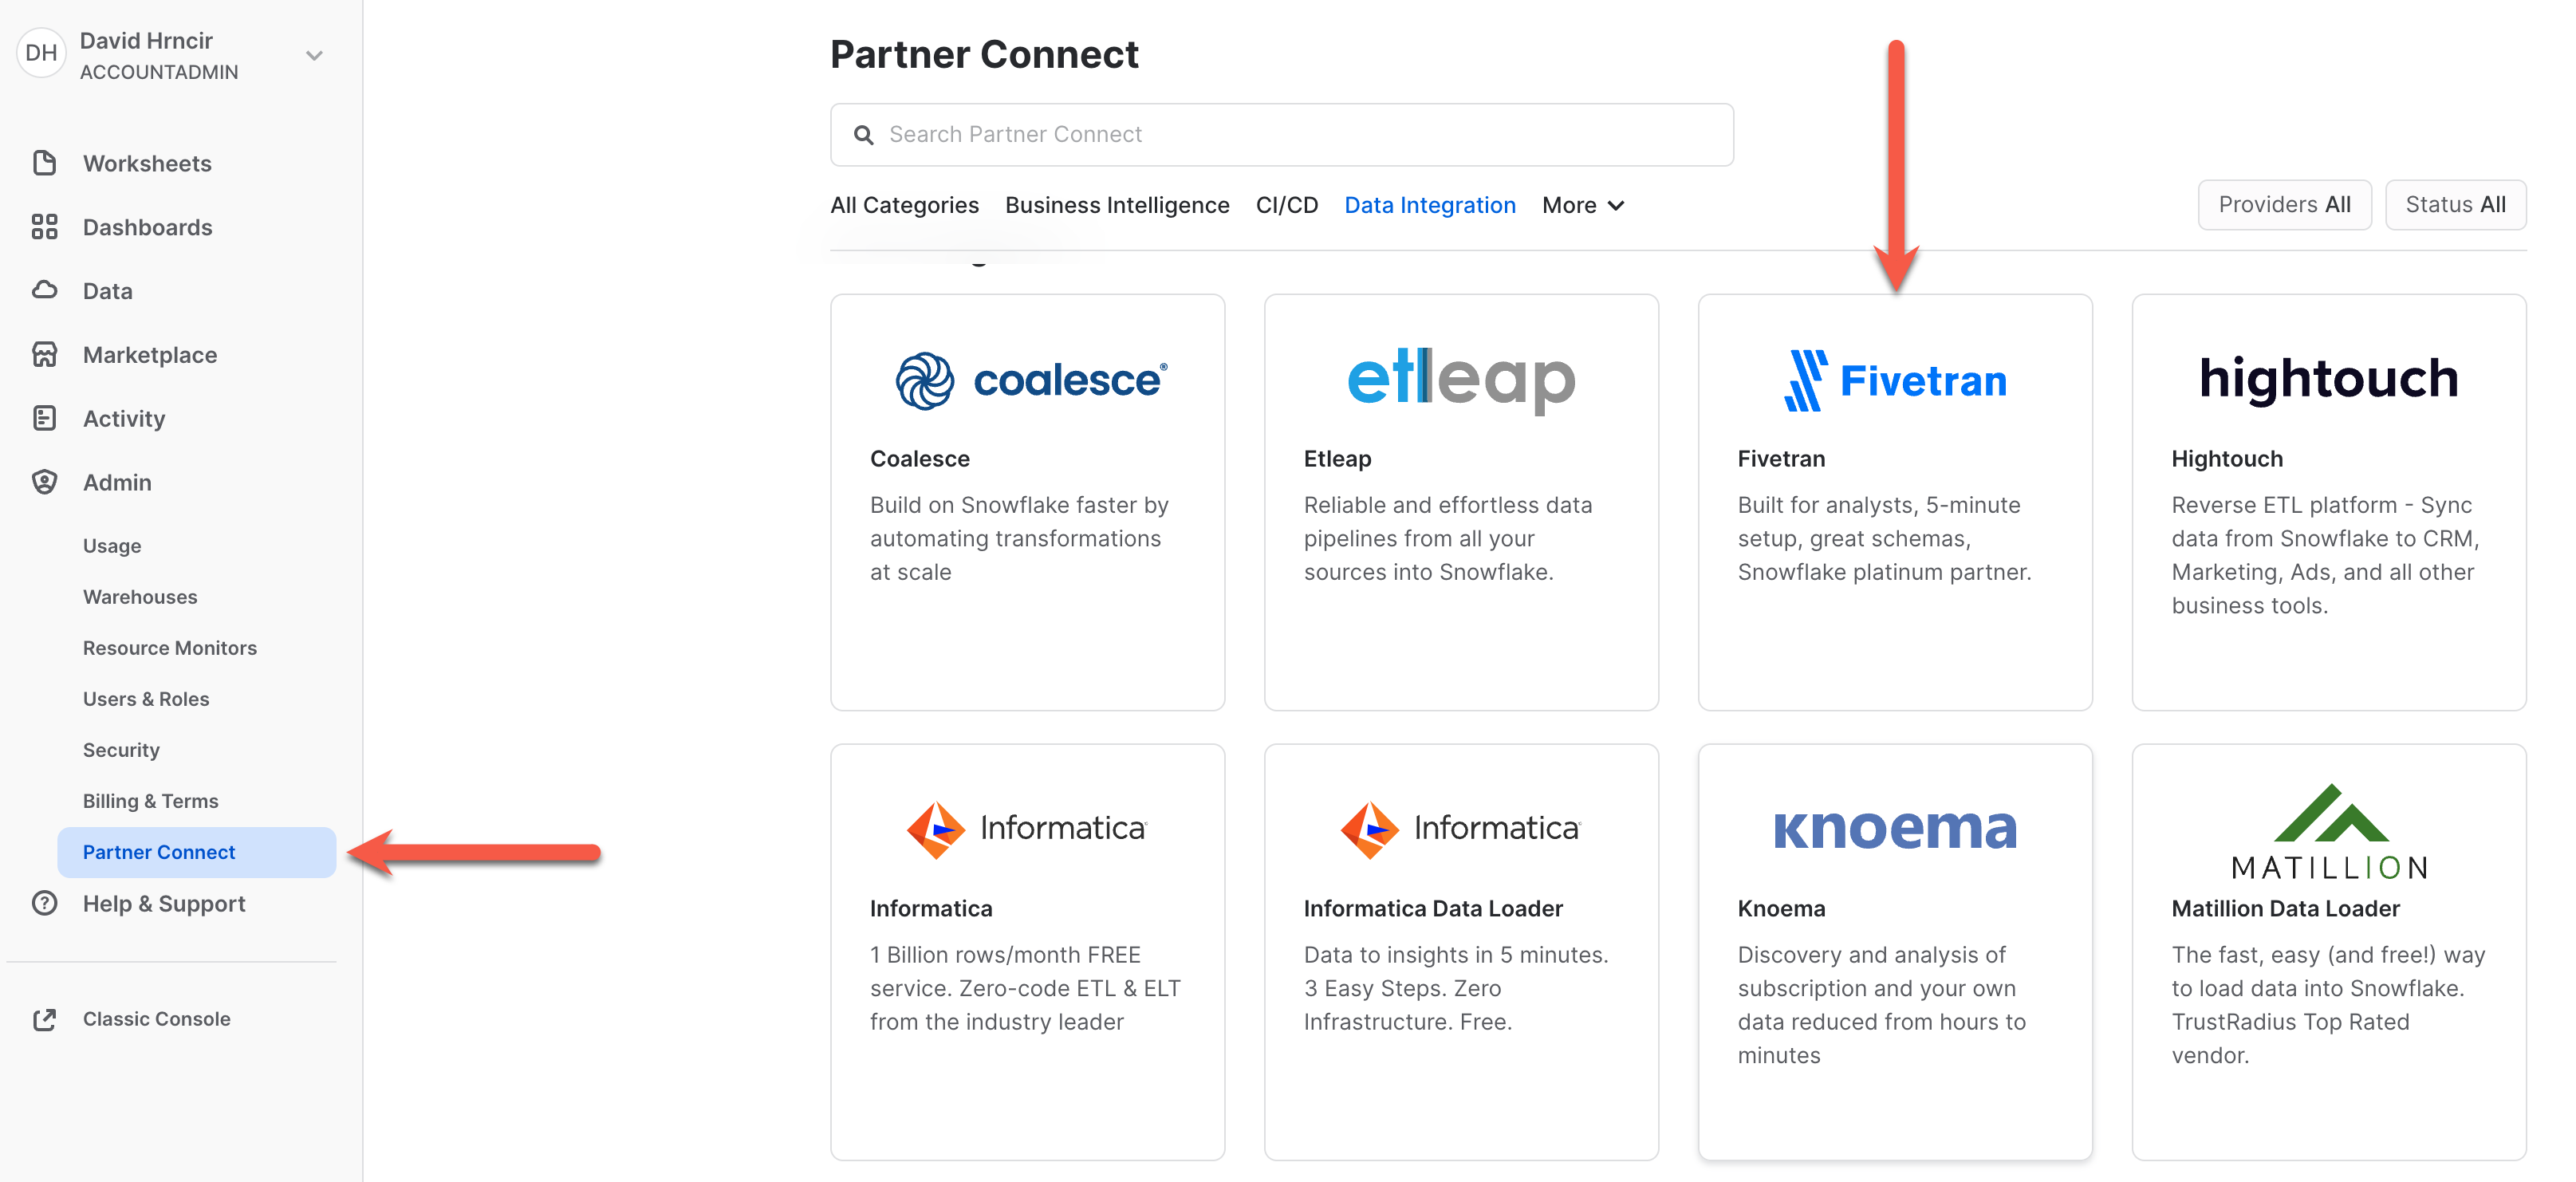This screenshot has height=1182, width=2576.
Task: Select the Activity sidebar icon
Action: pyautogui.click(x=45, y=418)
